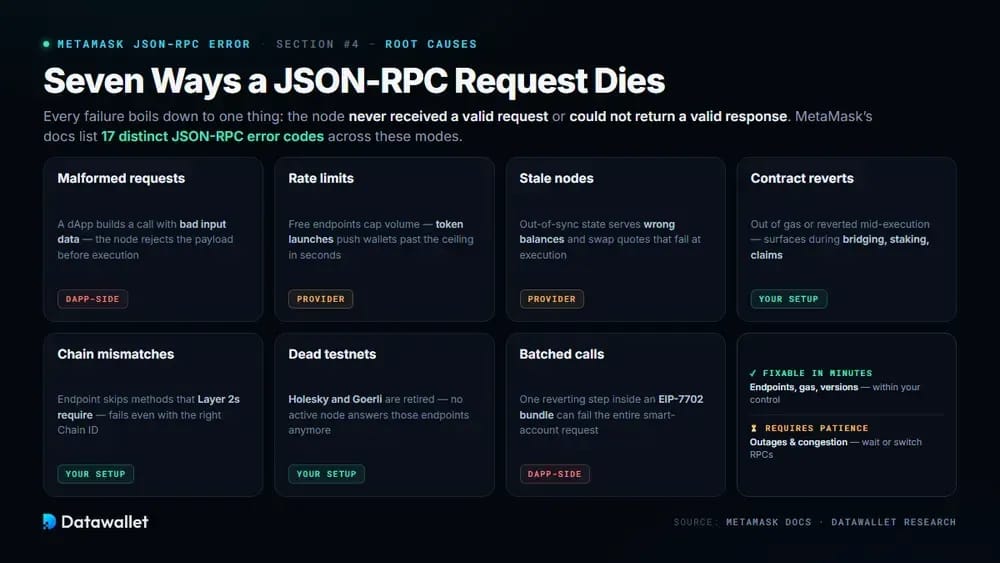Click the 'Contract reverts' card title
Screen dimensions: 1000x563
[x=802, y=179]
